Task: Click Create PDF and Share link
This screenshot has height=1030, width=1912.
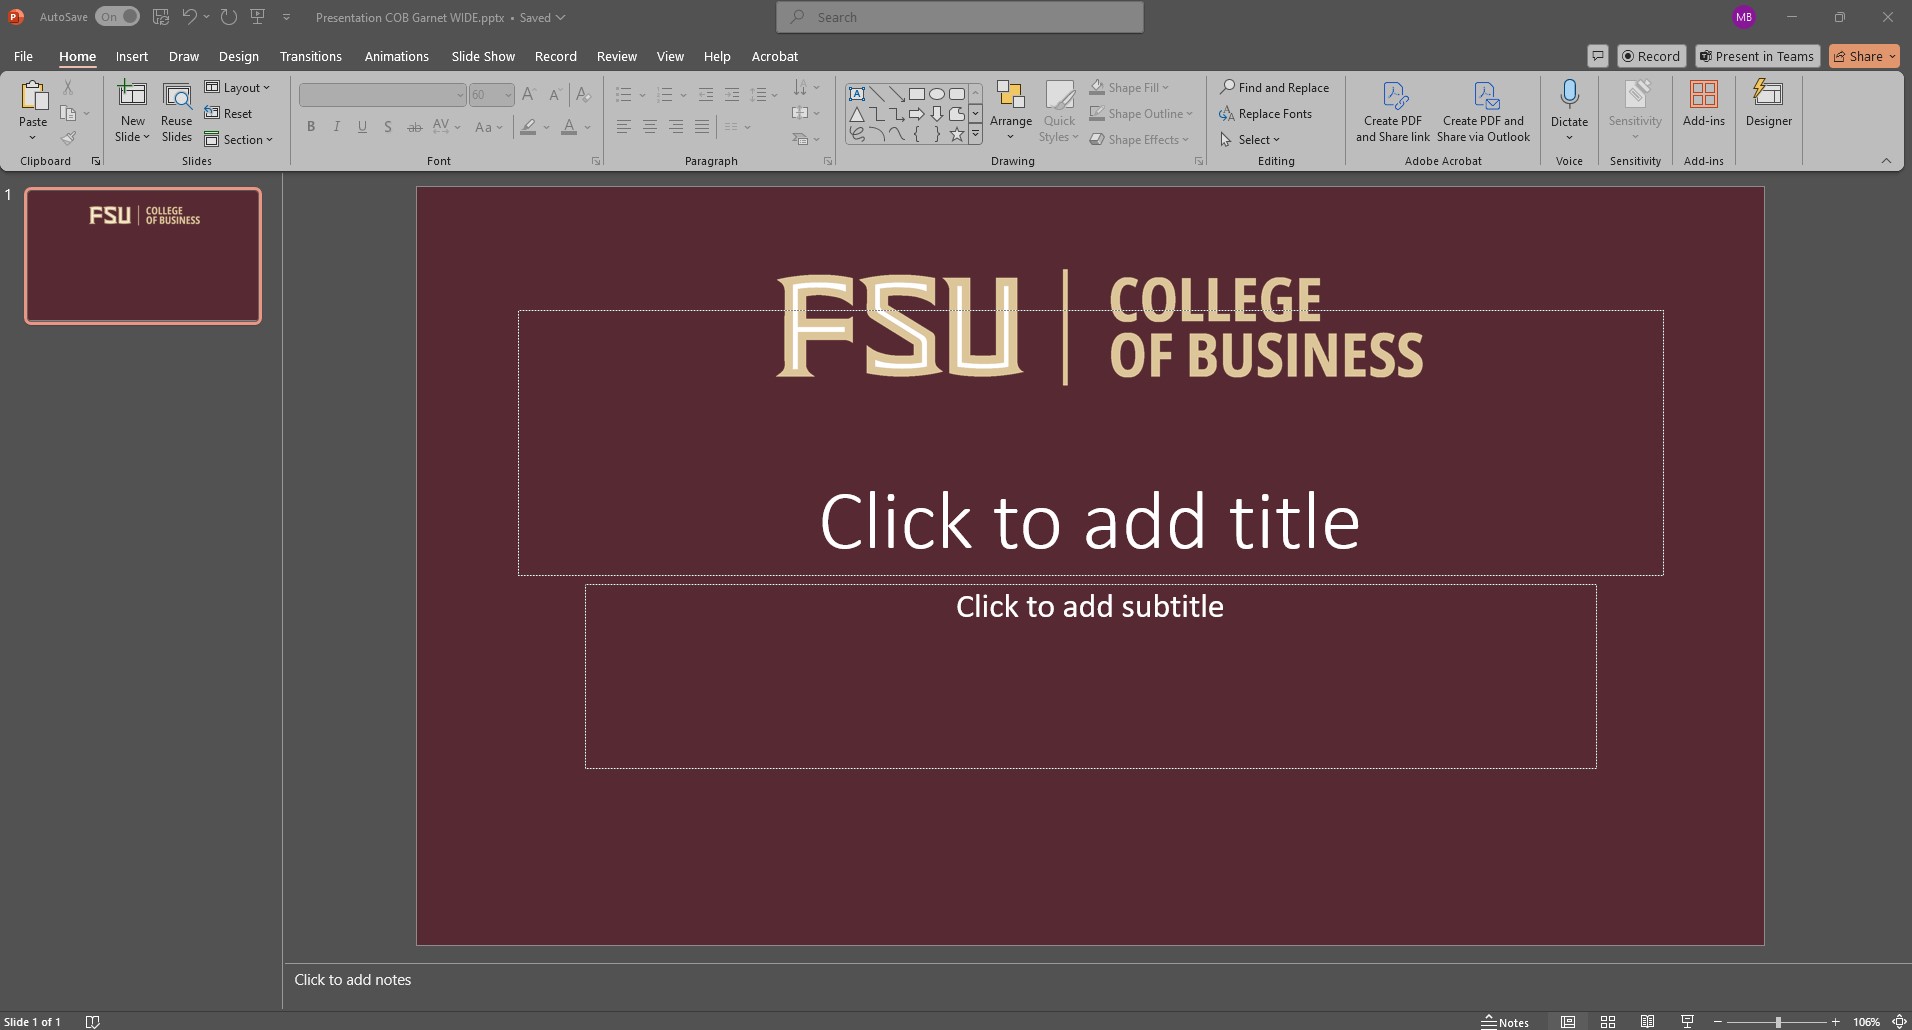Action: (1392, 111)
